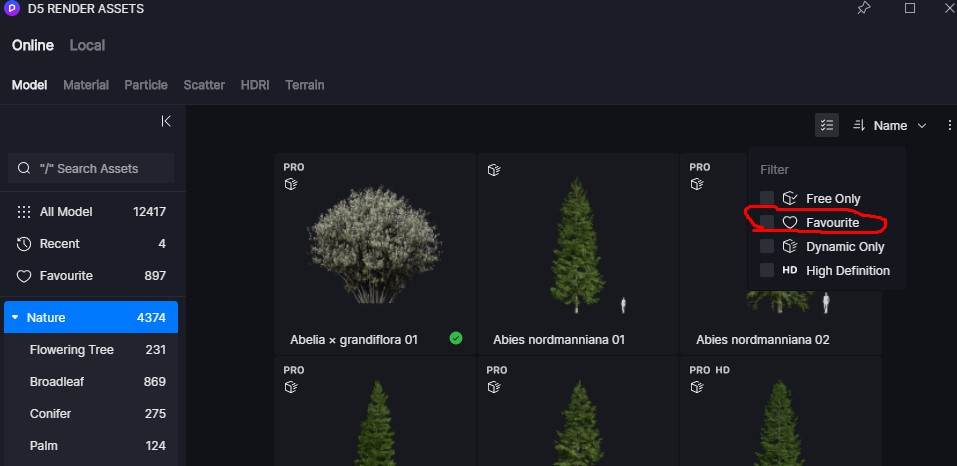Click the Abies nordmanniana 02 name label
Viewport: 957px width, 466px height.
[x=763, y=340]
